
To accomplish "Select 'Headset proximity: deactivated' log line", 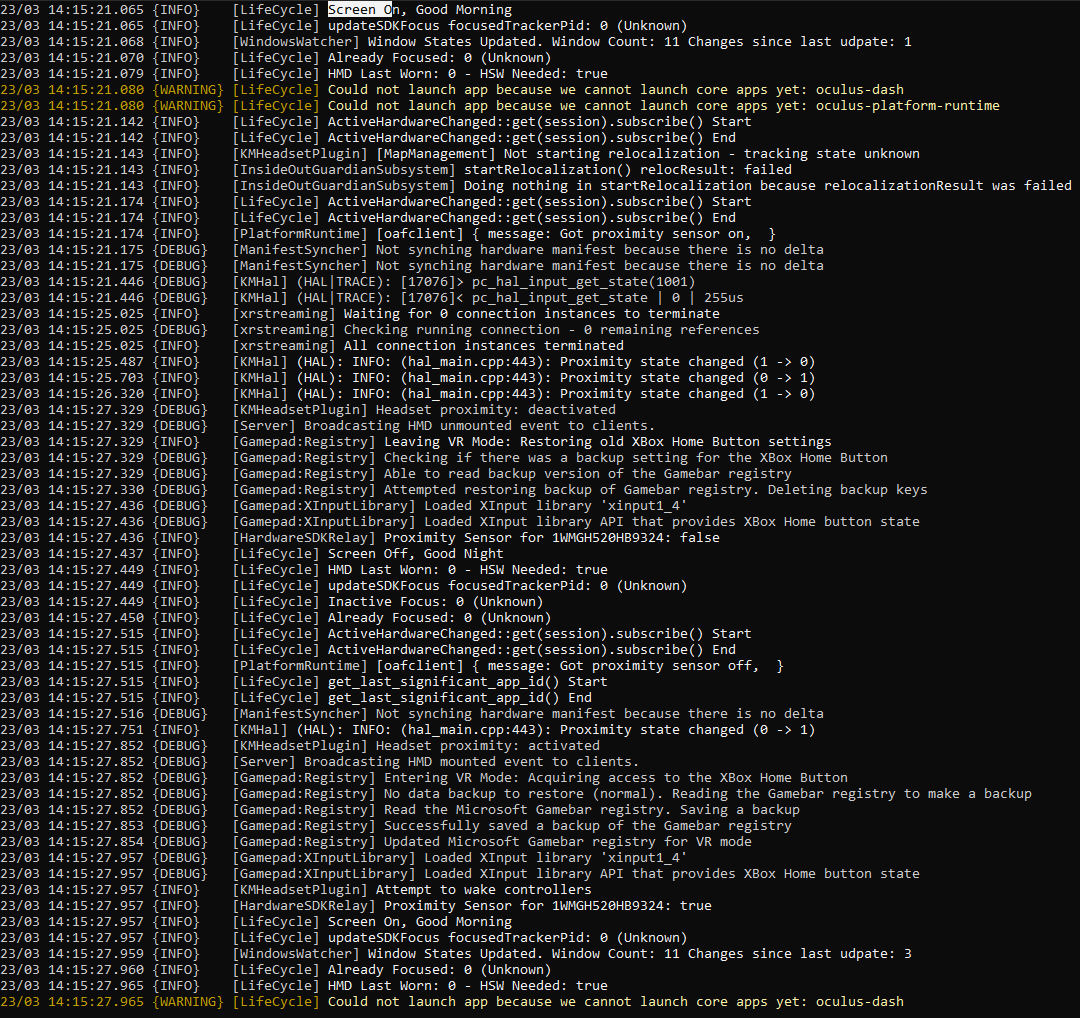I will [308, 409].
